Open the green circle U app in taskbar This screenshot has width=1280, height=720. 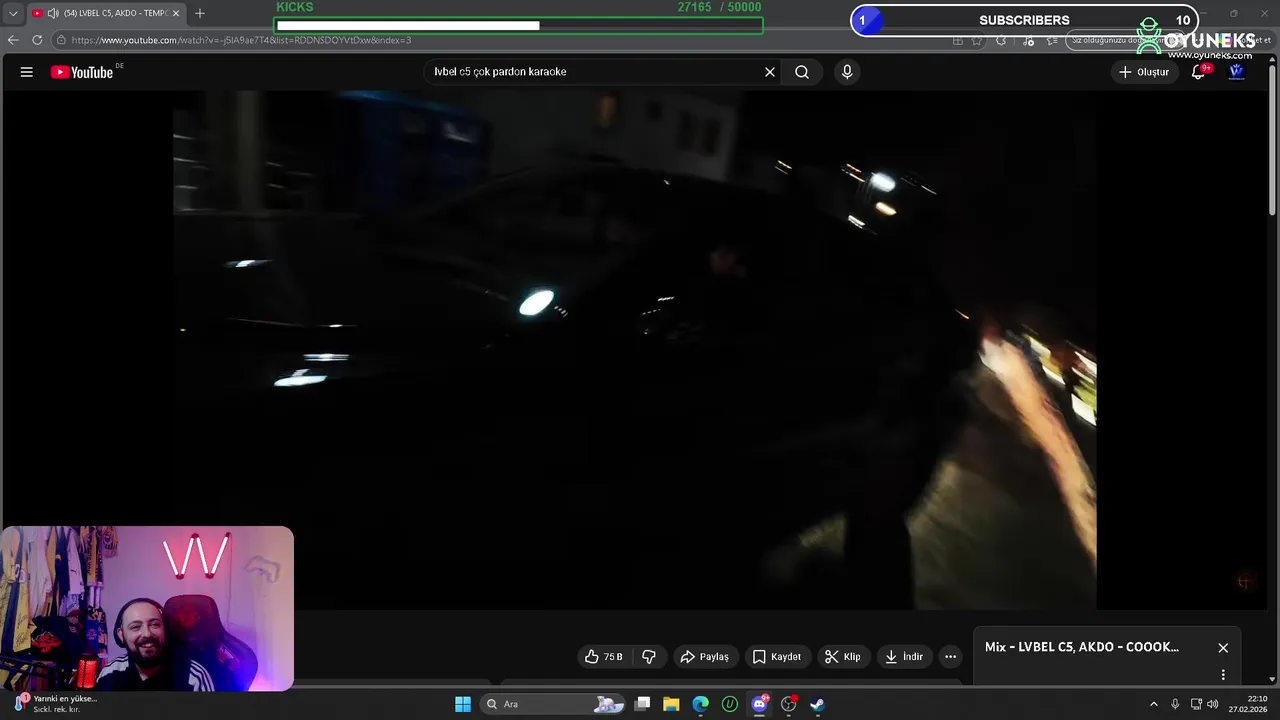pos(730,704)
